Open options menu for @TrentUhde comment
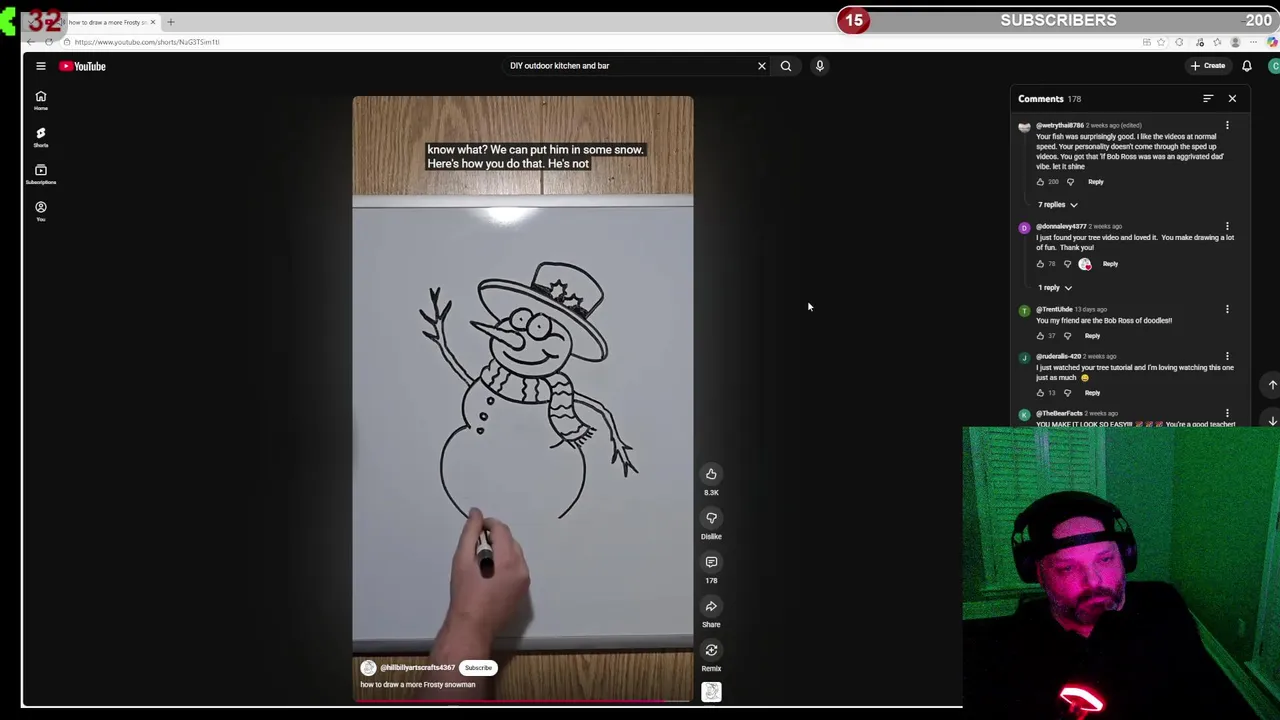The width and height of the screenshot is (1280, 720). [1227, 310]
